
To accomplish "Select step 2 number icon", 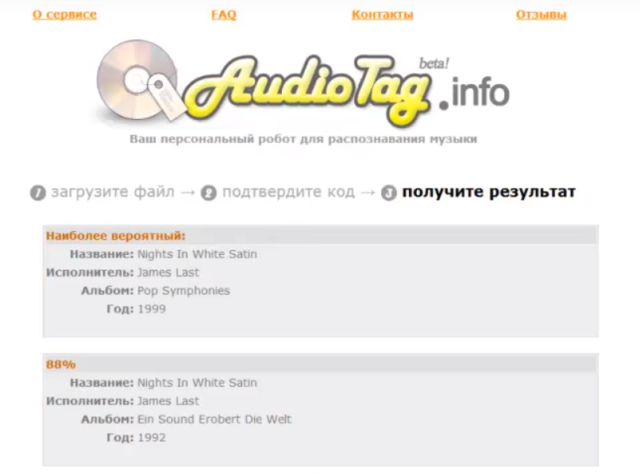I will [209, 193].
